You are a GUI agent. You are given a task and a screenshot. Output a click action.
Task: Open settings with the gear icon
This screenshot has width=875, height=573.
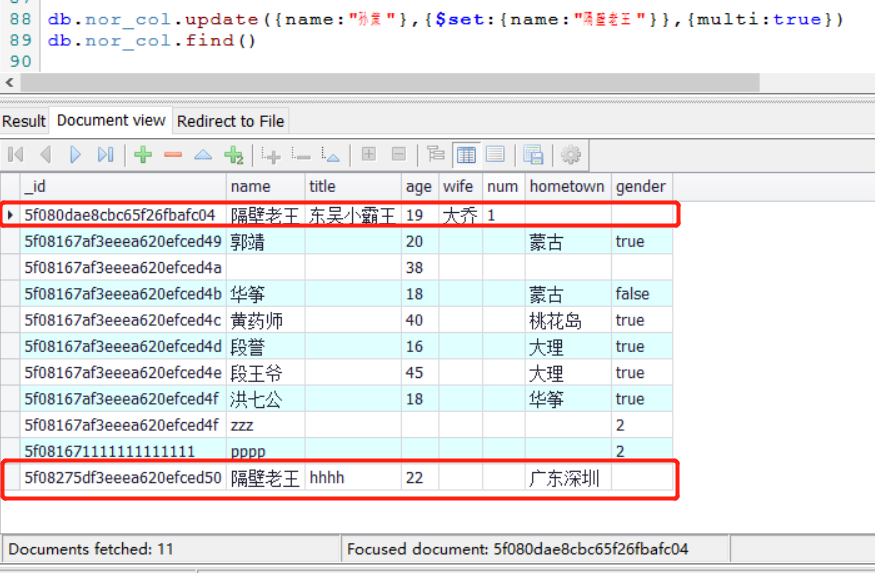point(570,155)
